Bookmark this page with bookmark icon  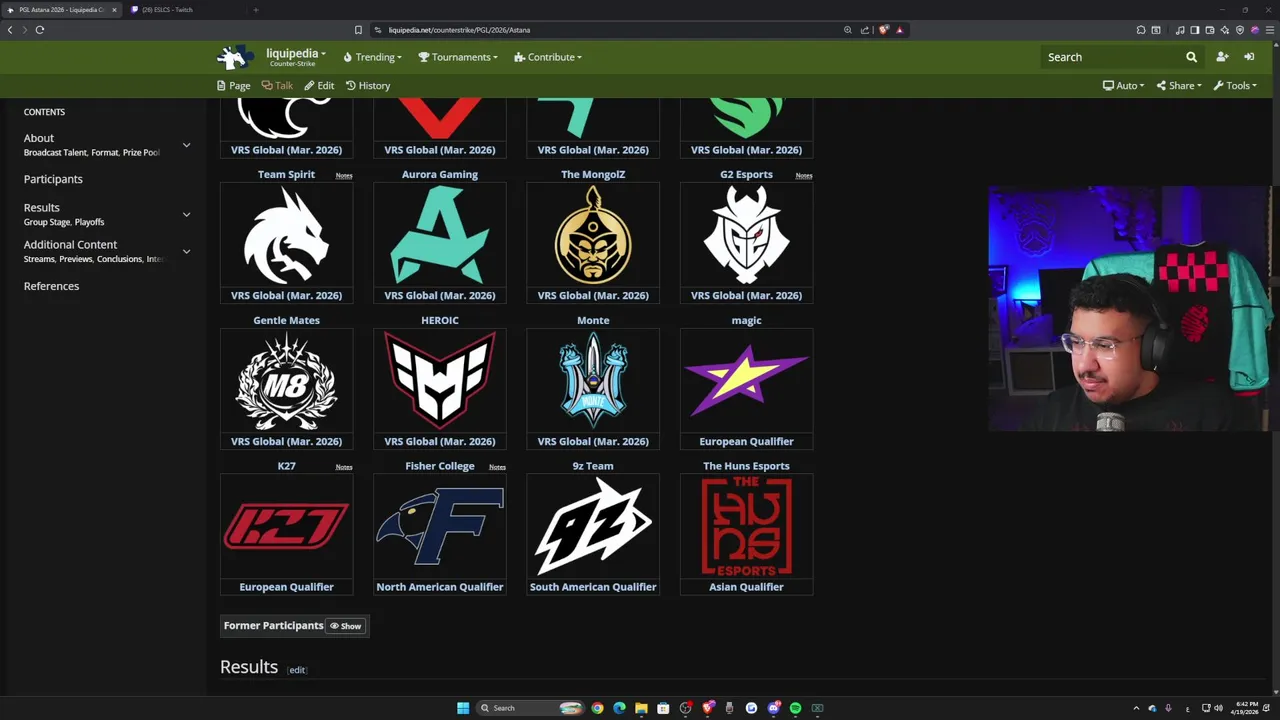coord(358,30)
